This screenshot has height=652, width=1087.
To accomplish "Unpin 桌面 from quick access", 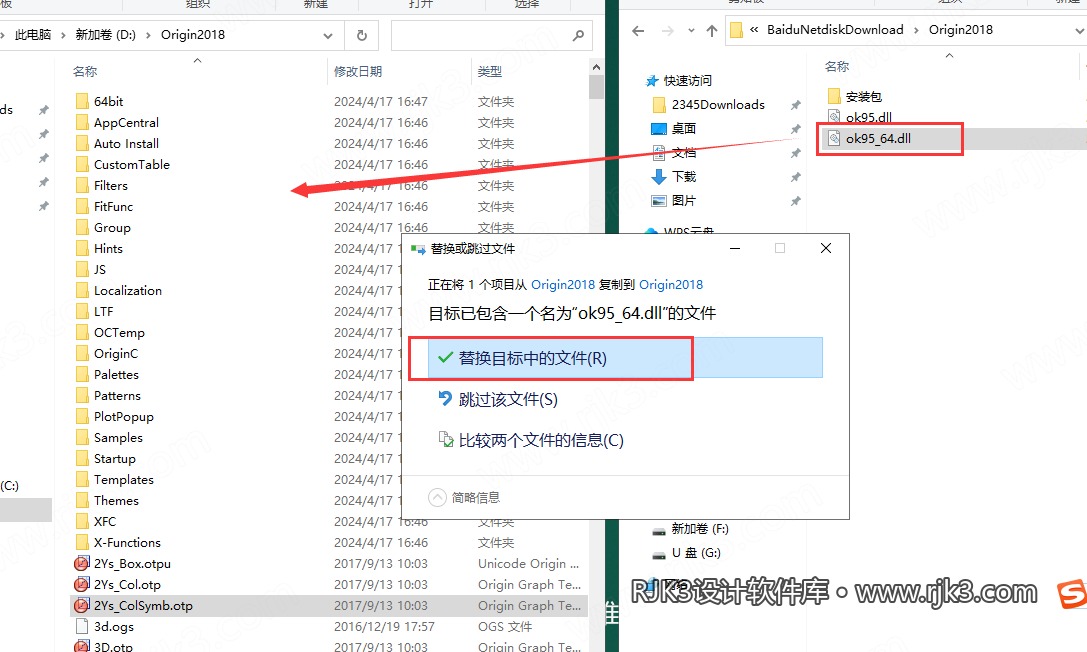I will coord(795,129).
